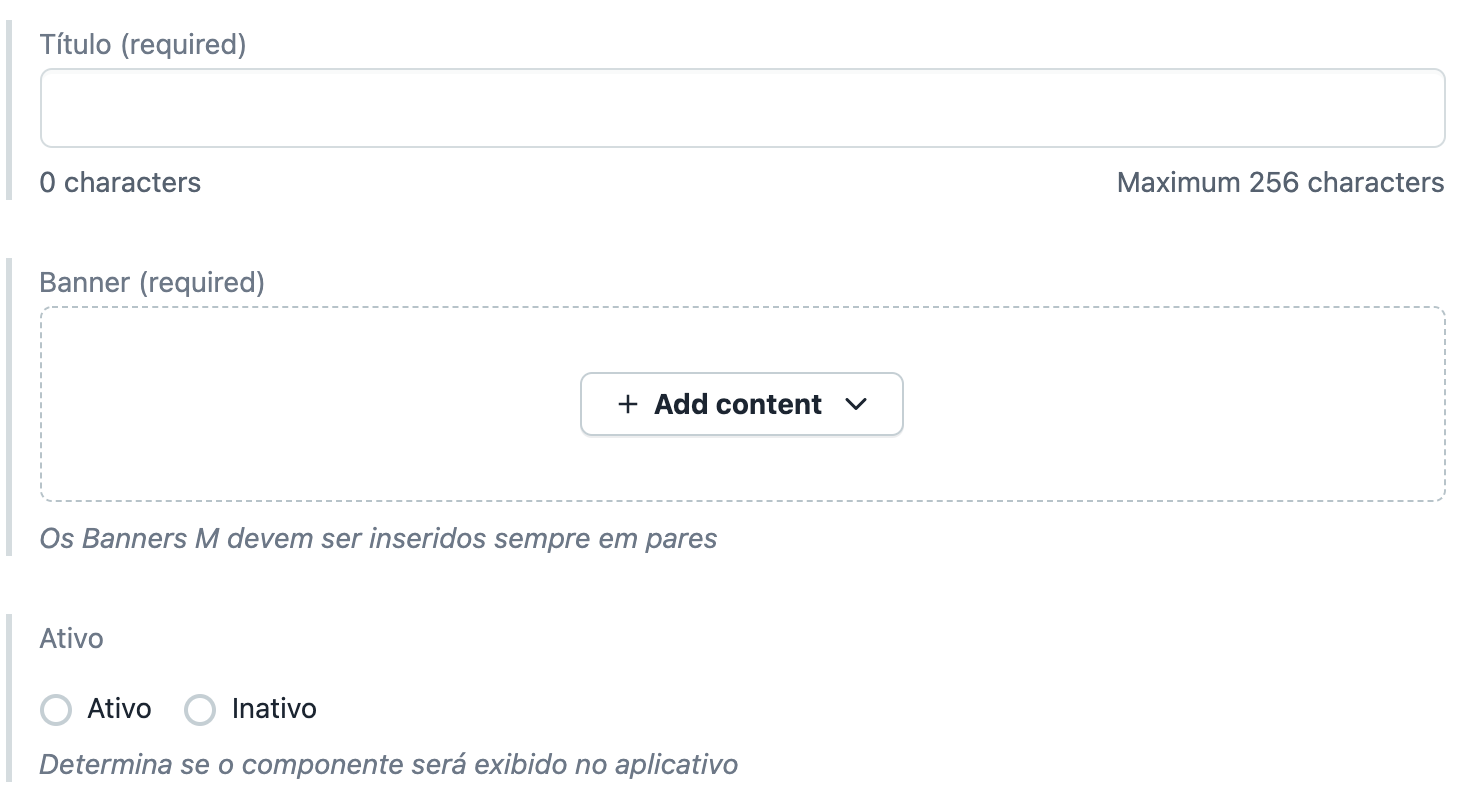This screenshot has height=790, width=1458.
Task: Click the Banners M pares helper text
Action: pyautogui.click(x=378, y=539)
